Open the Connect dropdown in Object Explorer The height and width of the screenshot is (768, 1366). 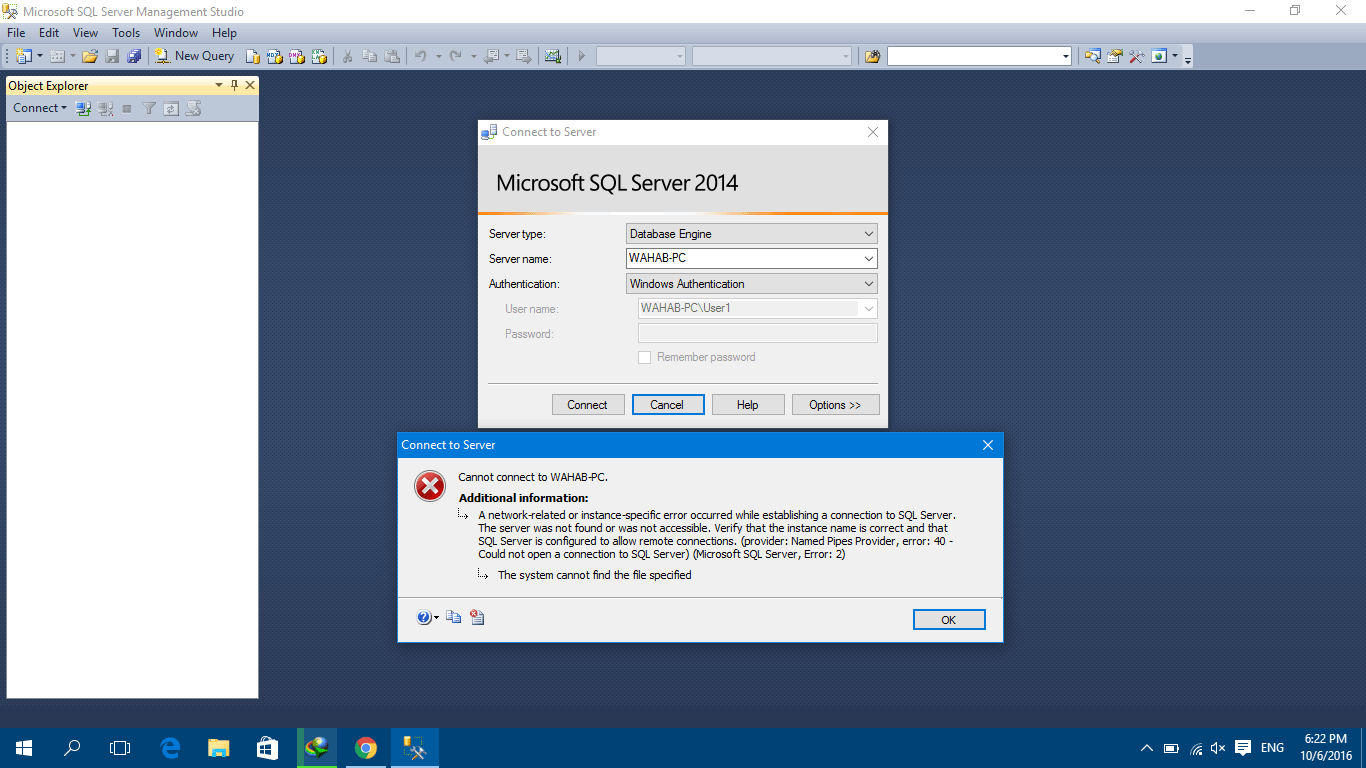pyautogui.click(x=40, y=108)
